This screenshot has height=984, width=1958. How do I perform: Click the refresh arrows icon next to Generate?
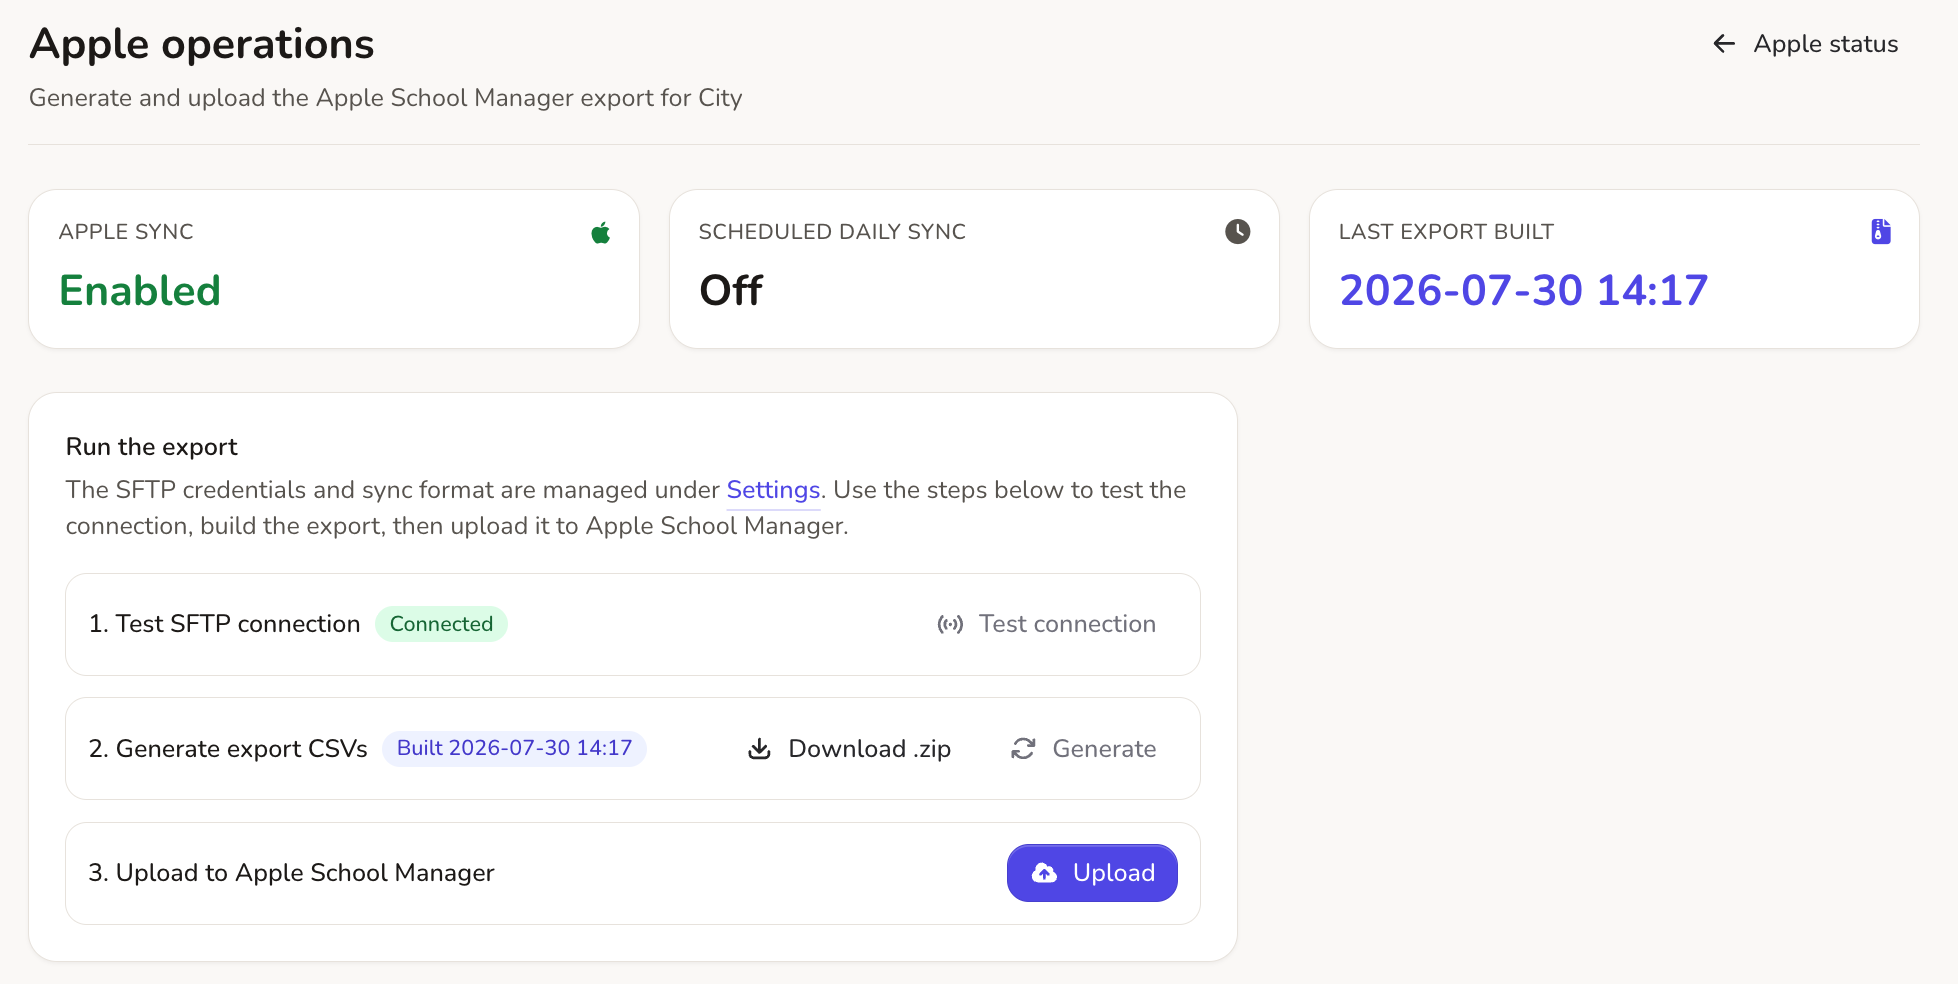pos(1023,749)
